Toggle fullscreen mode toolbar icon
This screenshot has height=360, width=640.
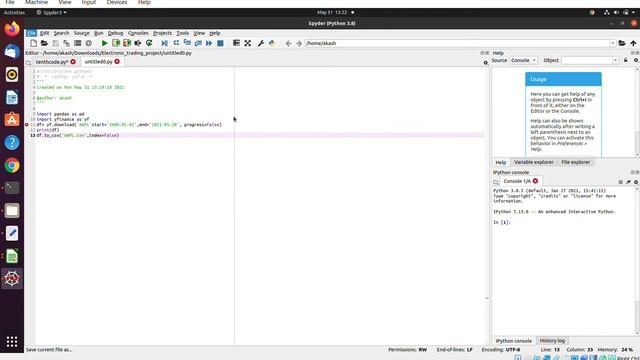click(x=247, y=43)
